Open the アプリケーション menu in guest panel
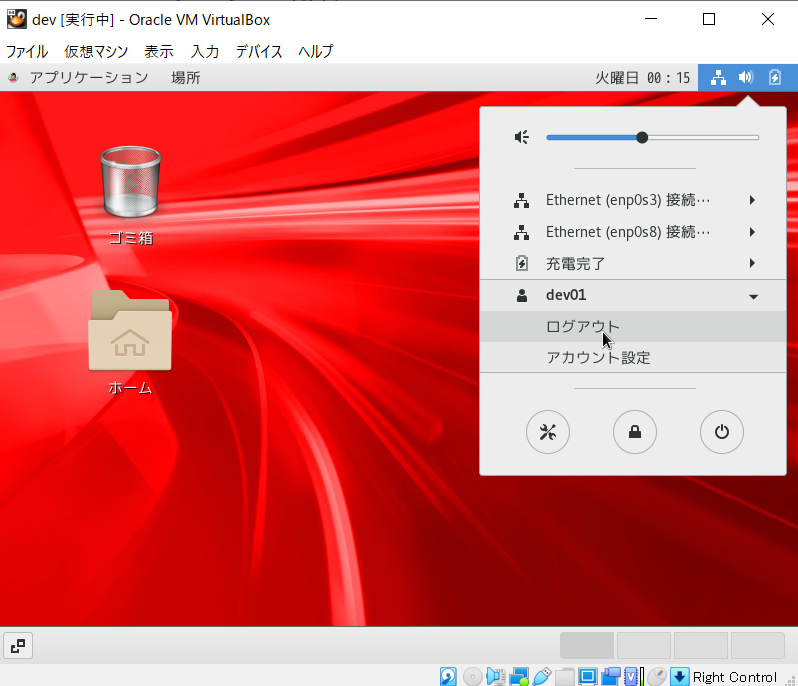Image resolution: width=798 pixels, height=686 pixels. [89, 78]
